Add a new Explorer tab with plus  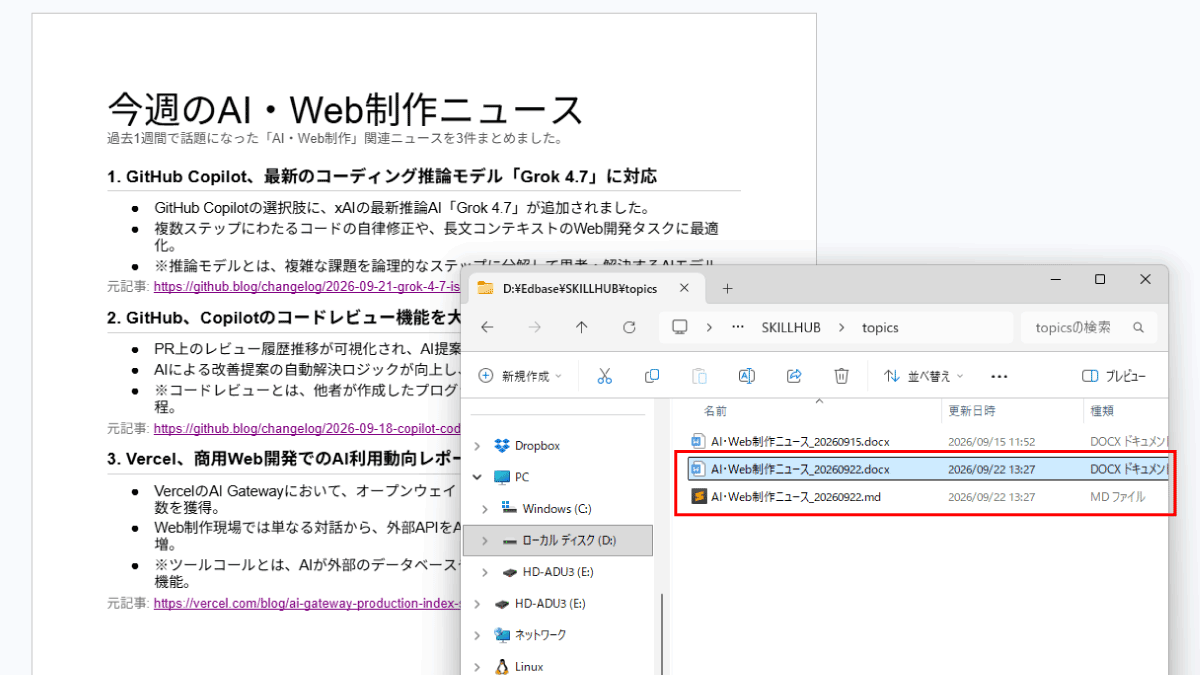click(x=727, y=288)
